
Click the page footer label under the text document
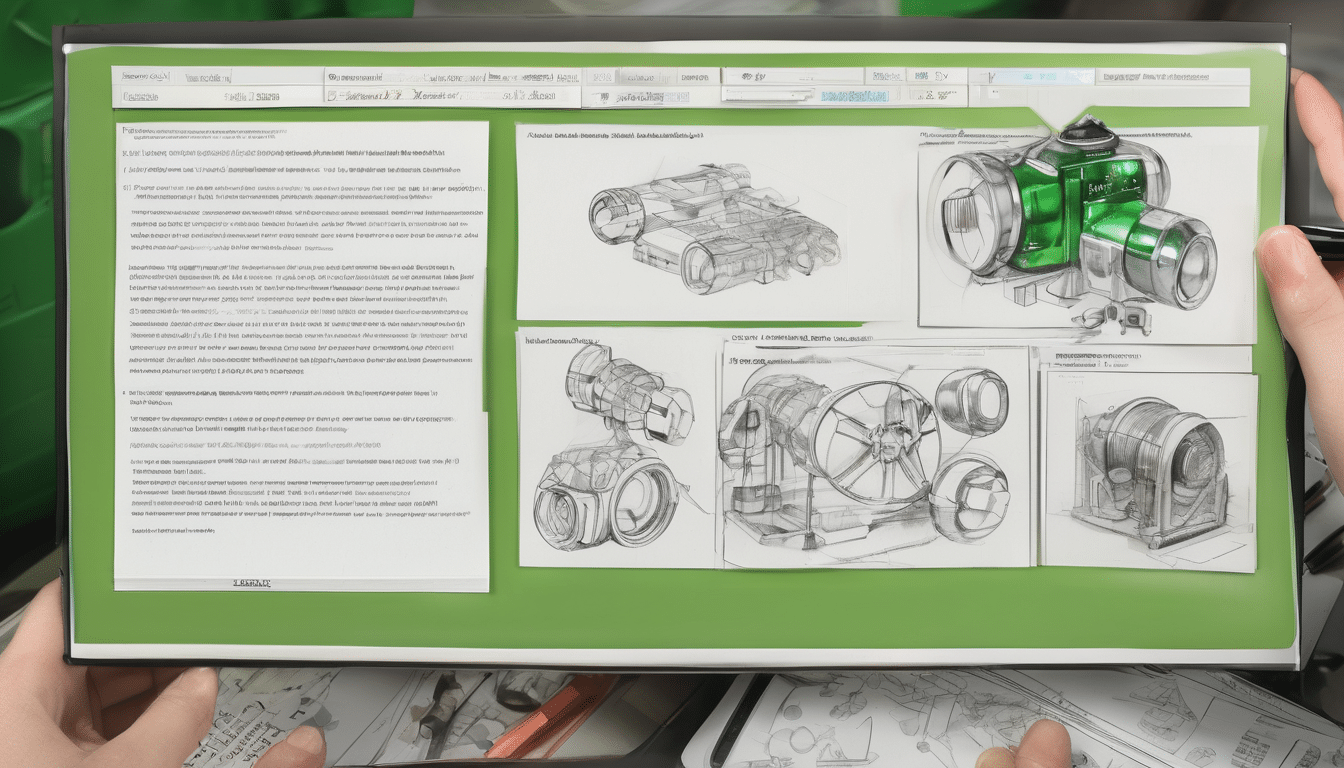251,581
